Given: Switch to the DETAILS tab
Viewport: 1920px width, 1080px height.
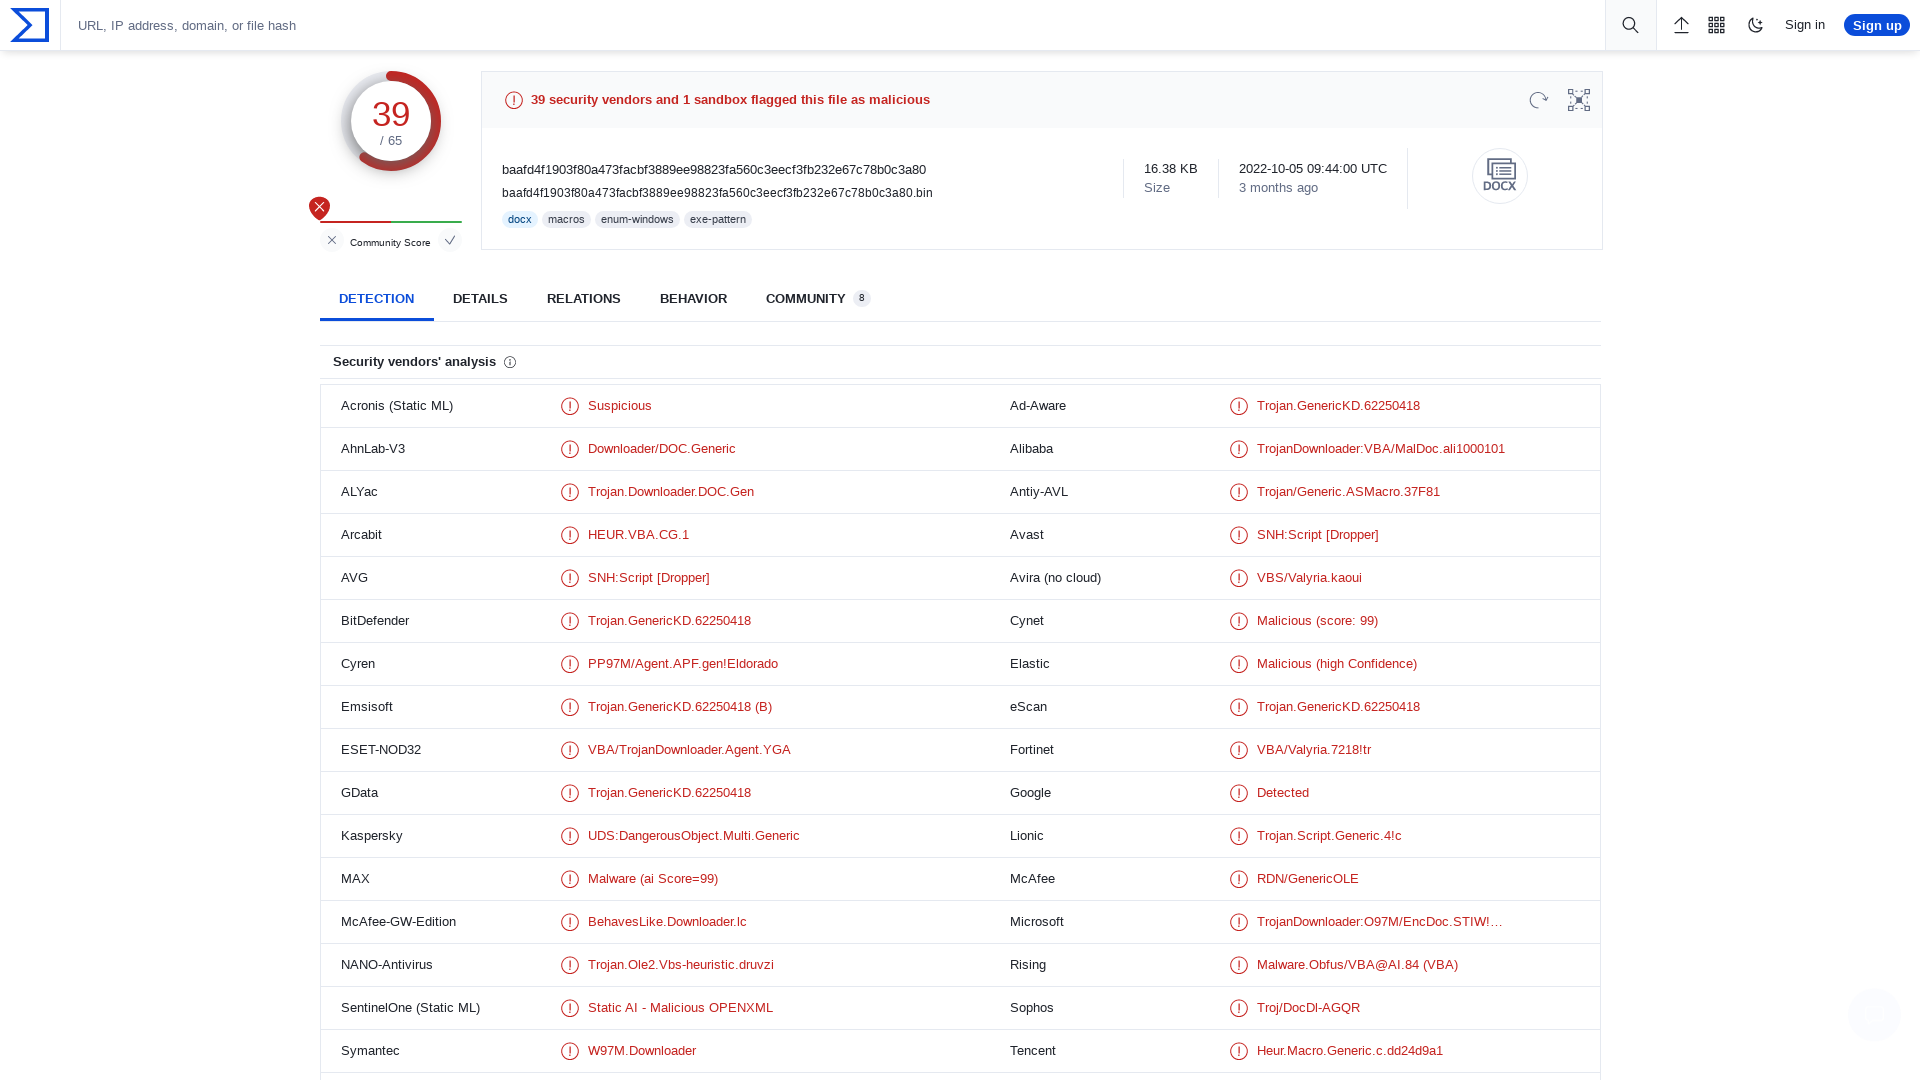Looking at the screenshot, I should pyautogui.click(x=480, y=298).
